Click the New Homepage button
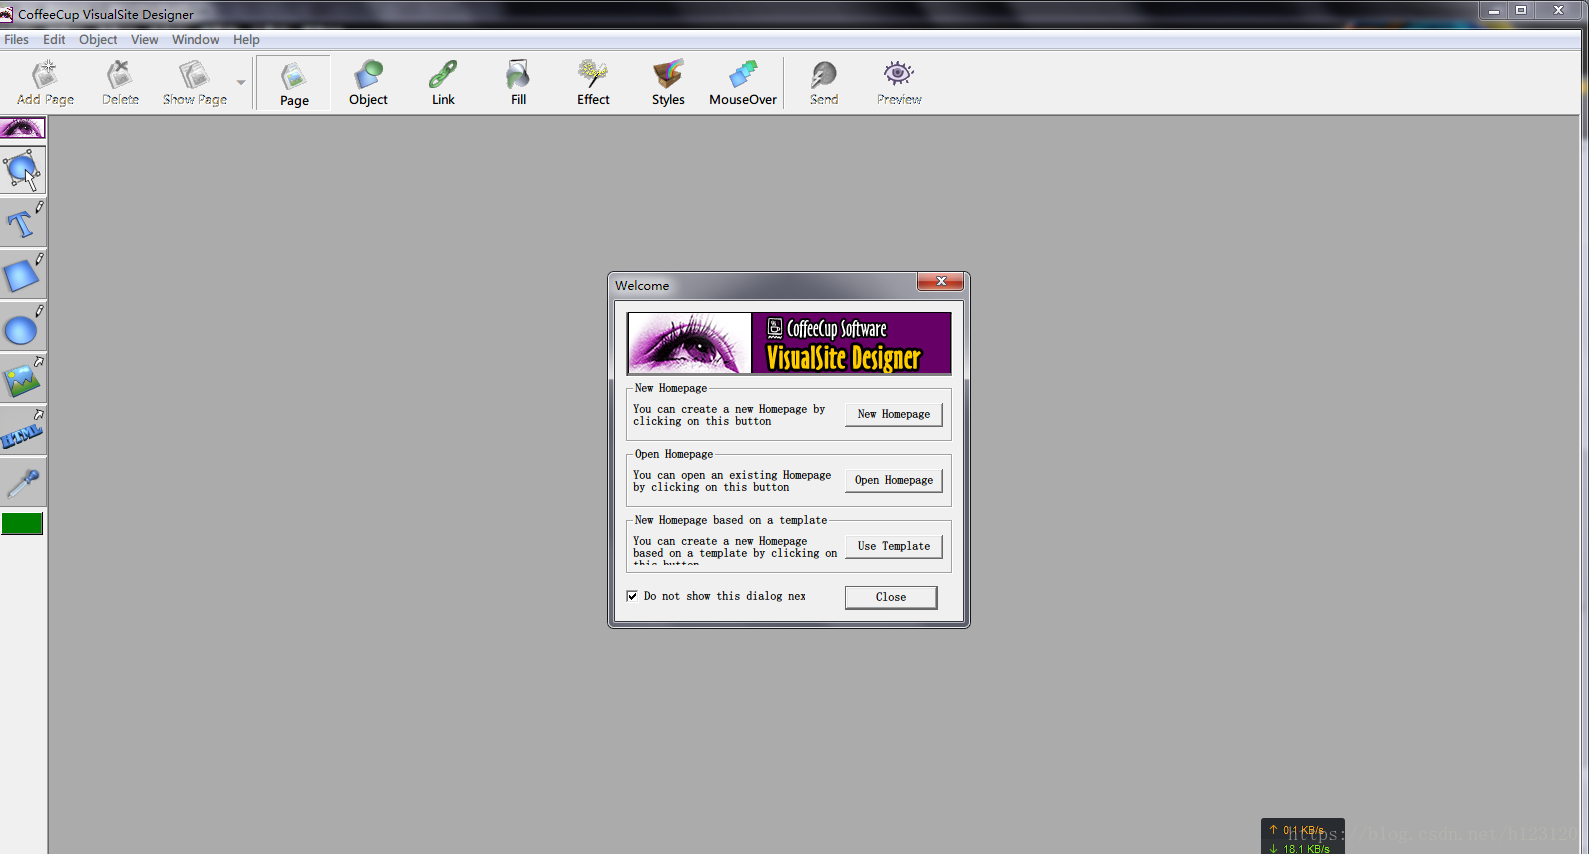 click(894, 414)
